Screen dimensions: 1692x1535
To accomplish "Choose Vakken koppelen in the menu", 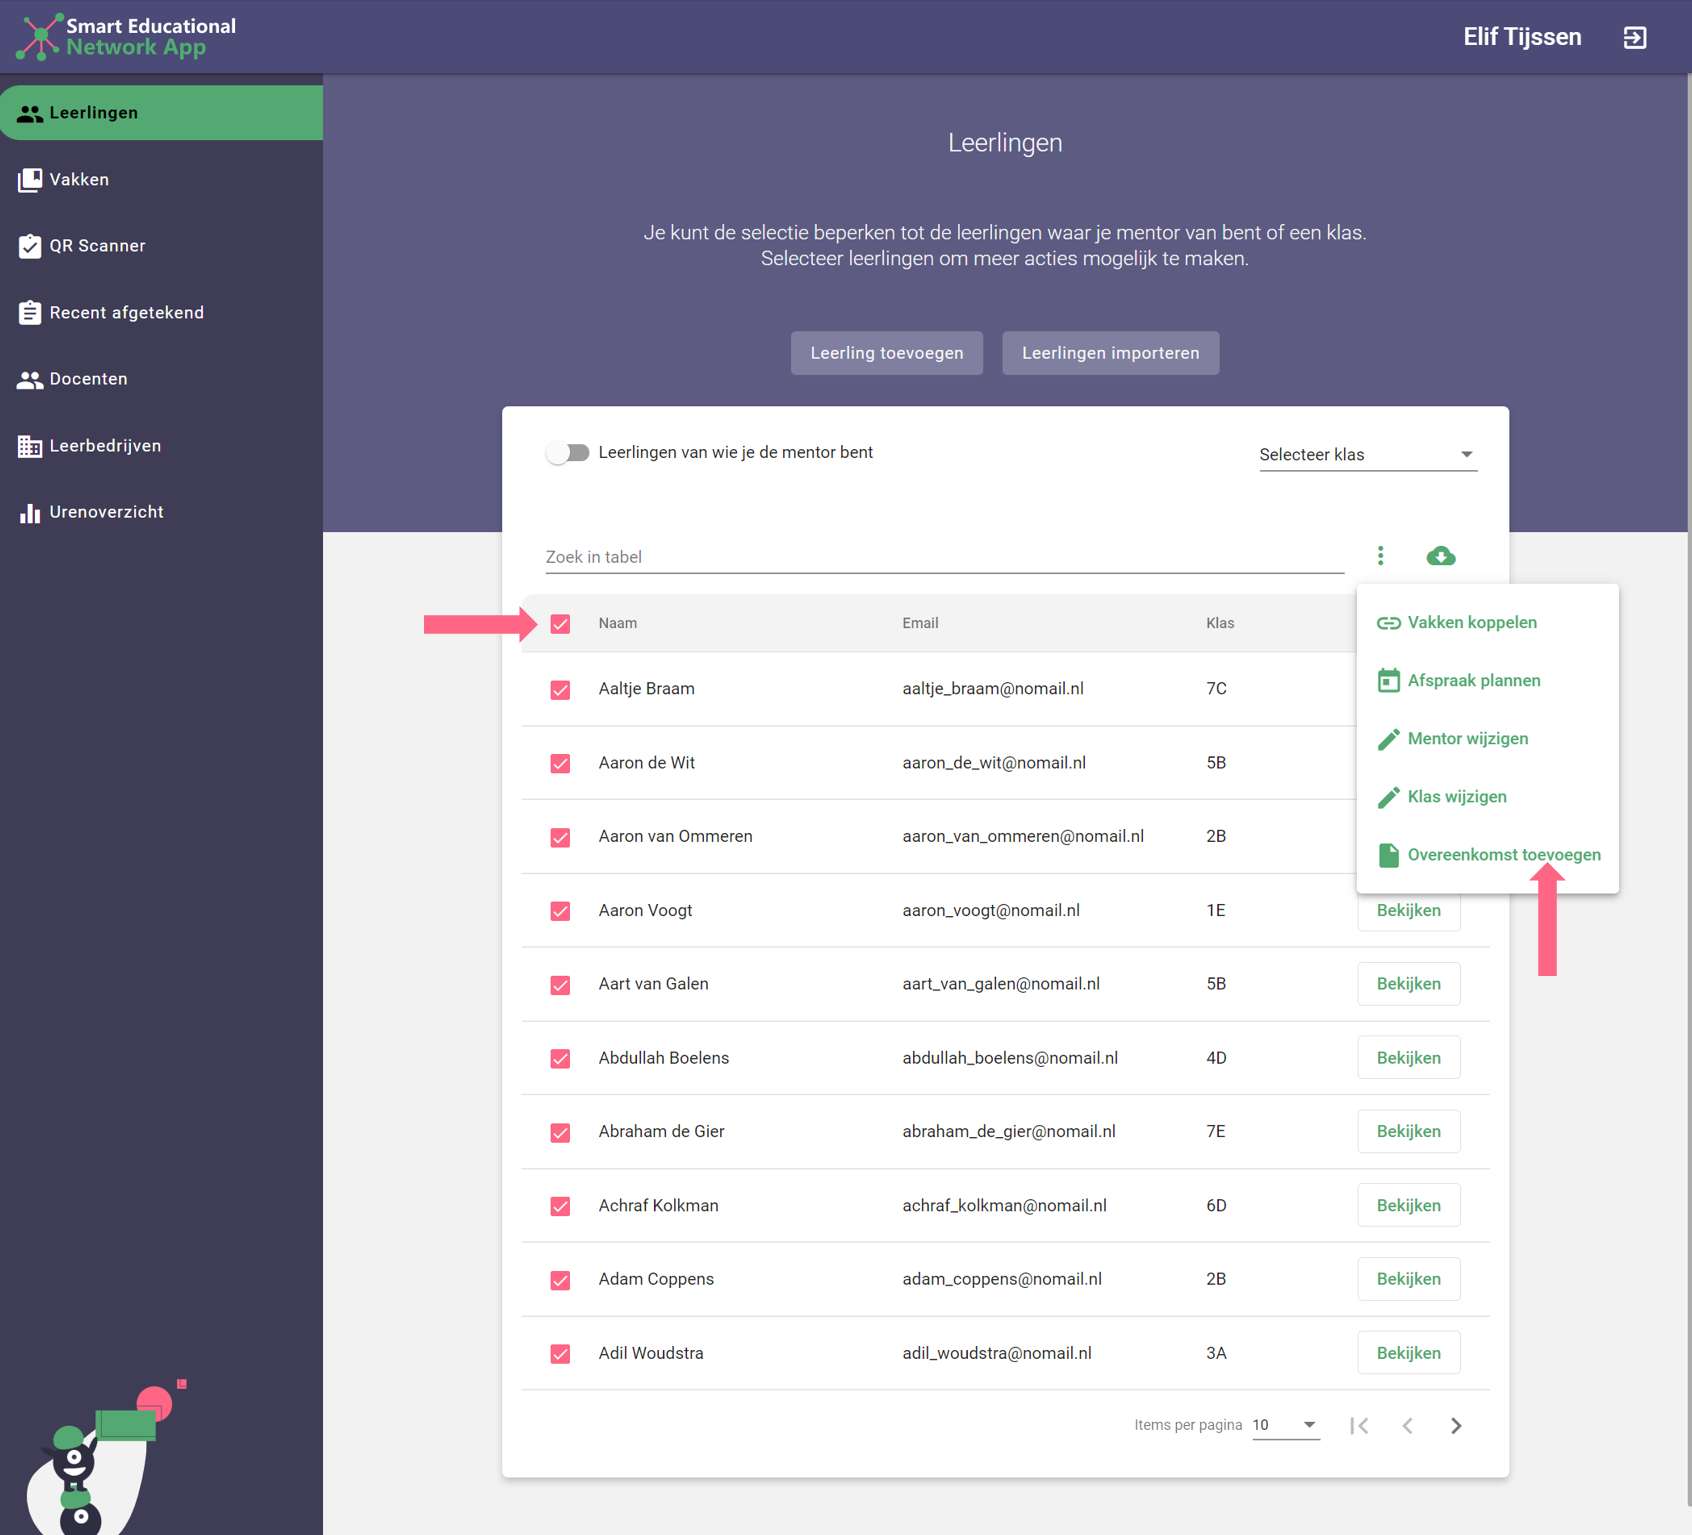I will (x=1471, y=623).
